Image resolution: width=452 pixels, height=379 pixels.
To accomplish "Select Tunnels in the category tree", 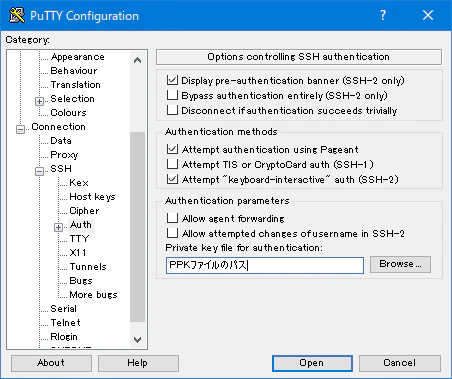I will pos(88,267).
